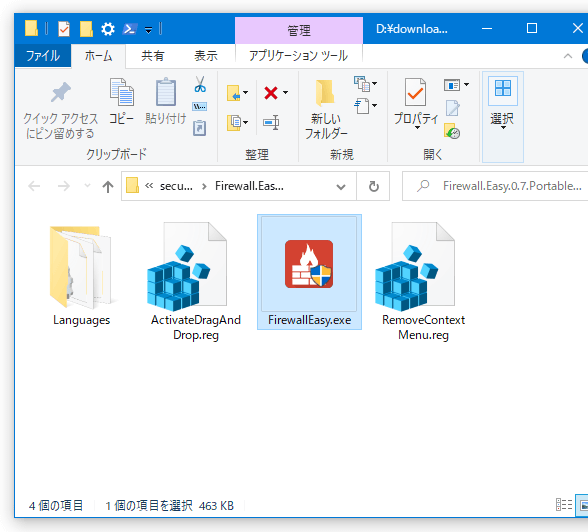The image size is (588, 532).
Task: Select the ActivateDragAndDrop.reg file
Action: coord(196,282)
